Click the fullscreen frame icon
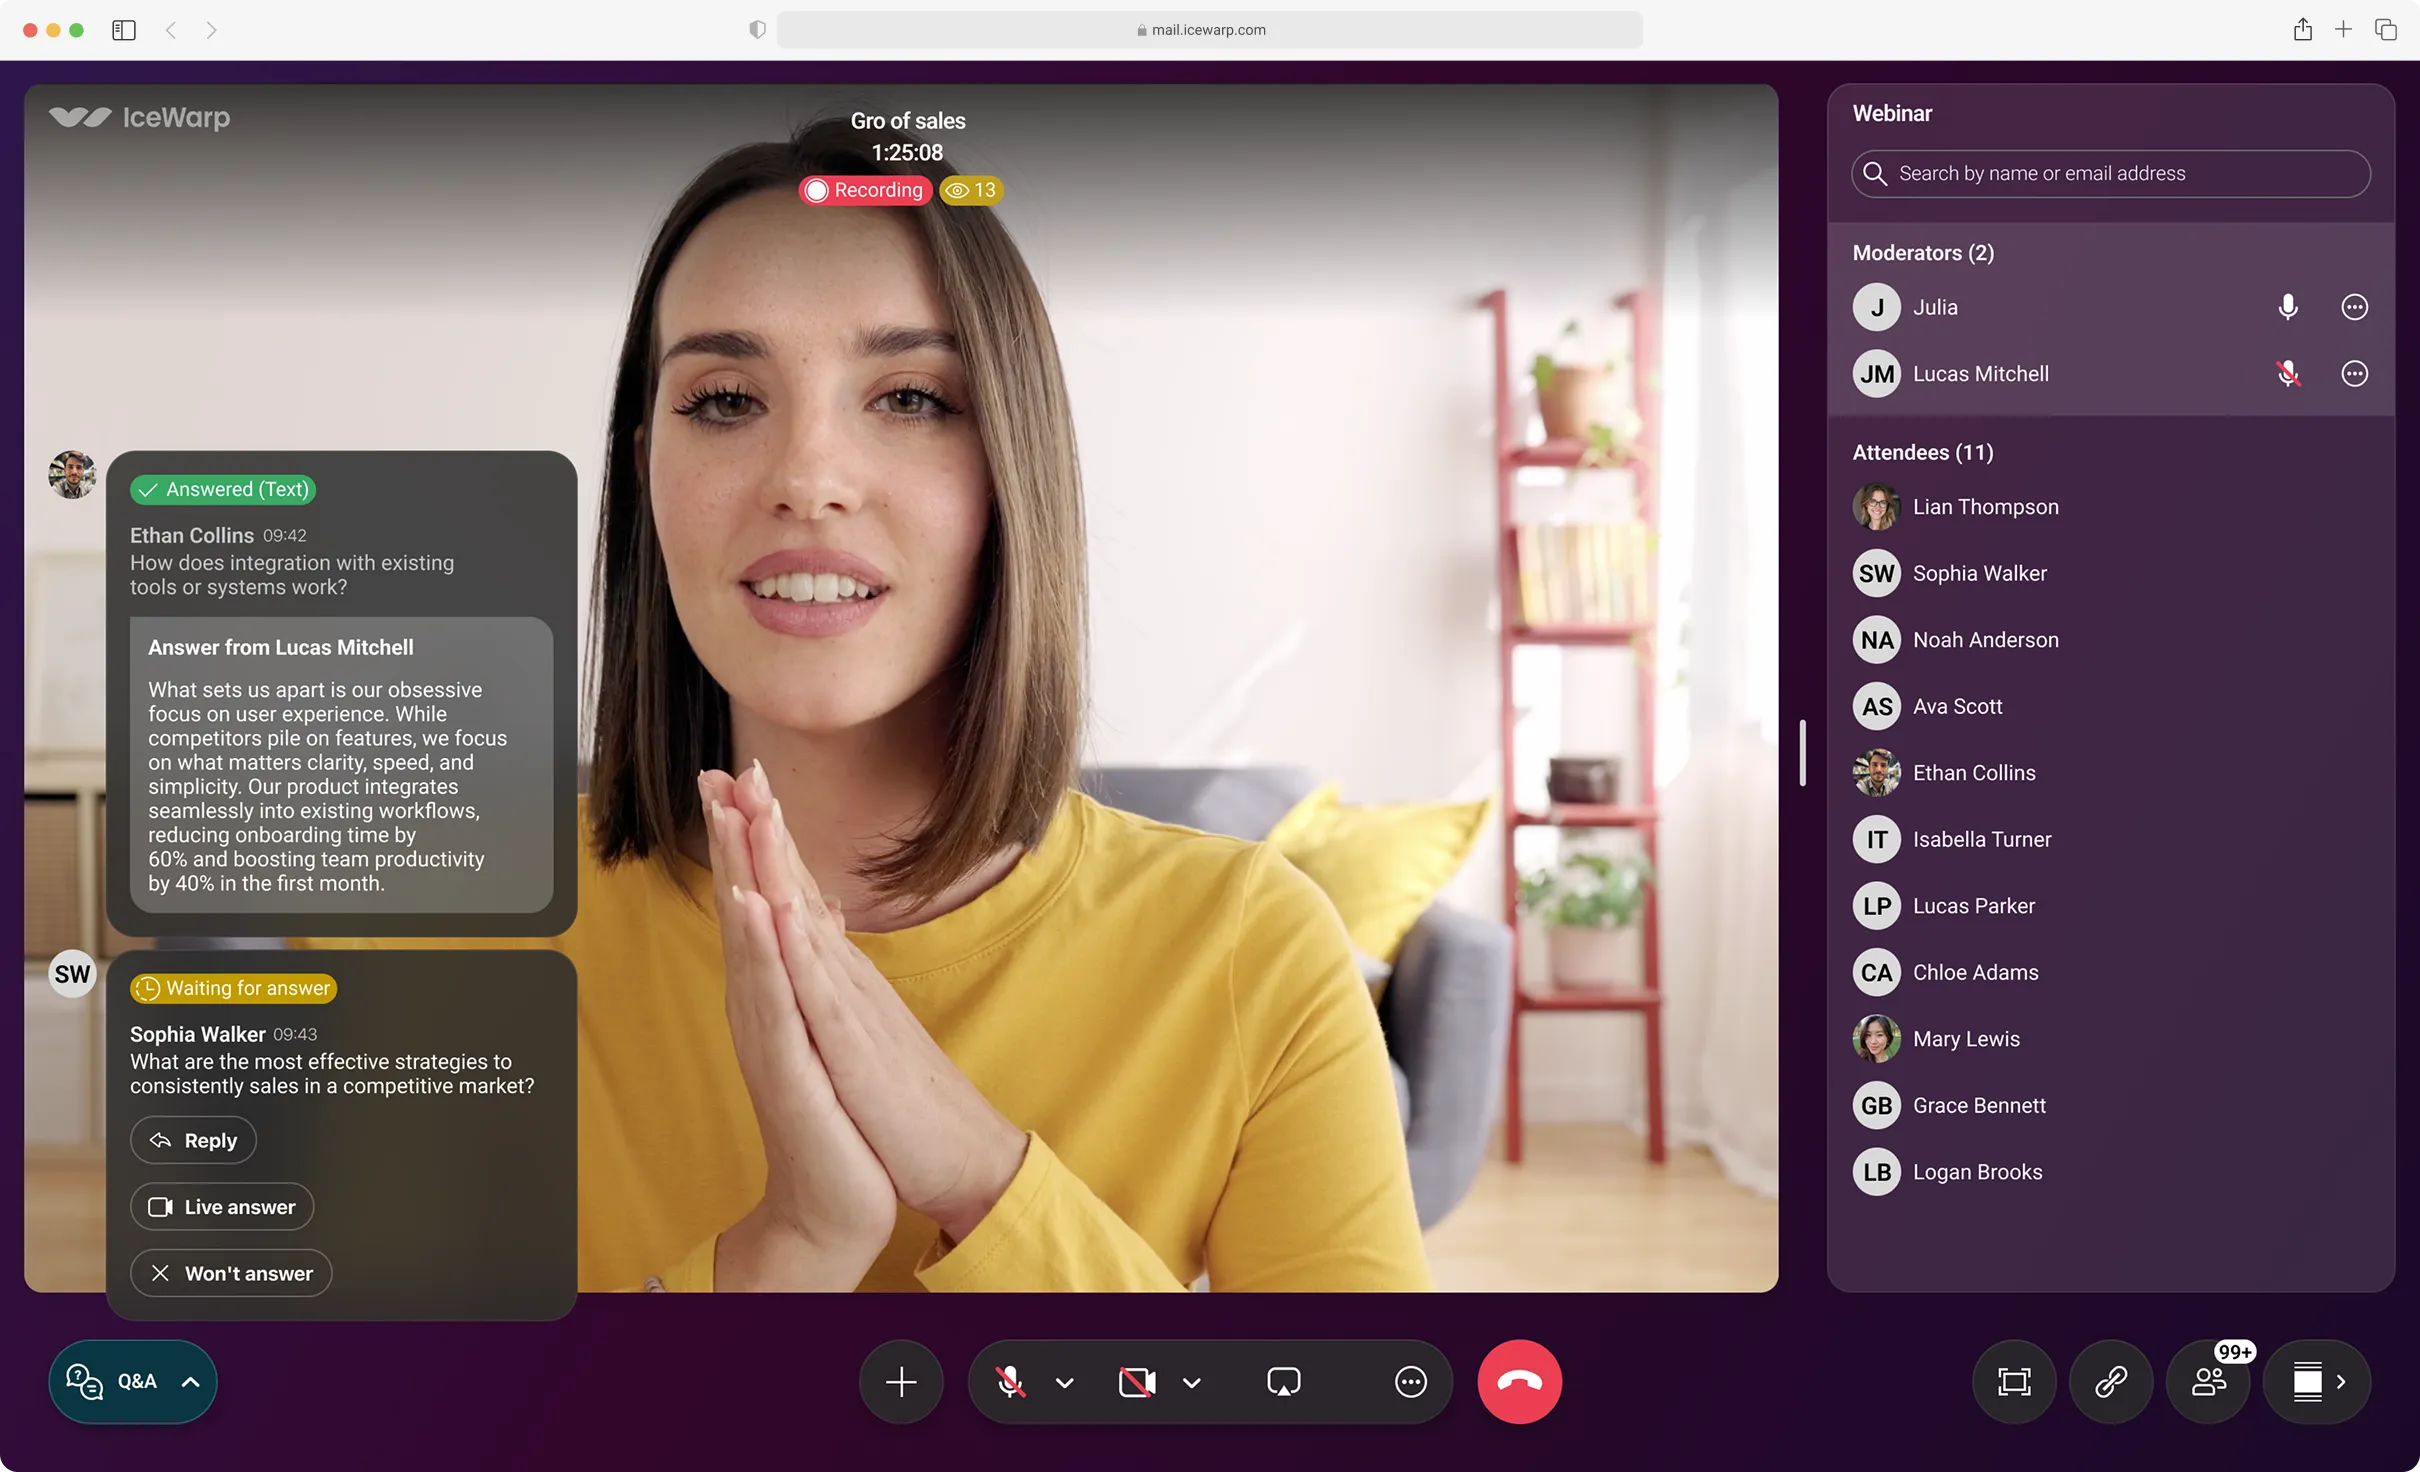2420x1472 pixels. [x=2013, y=1381]
